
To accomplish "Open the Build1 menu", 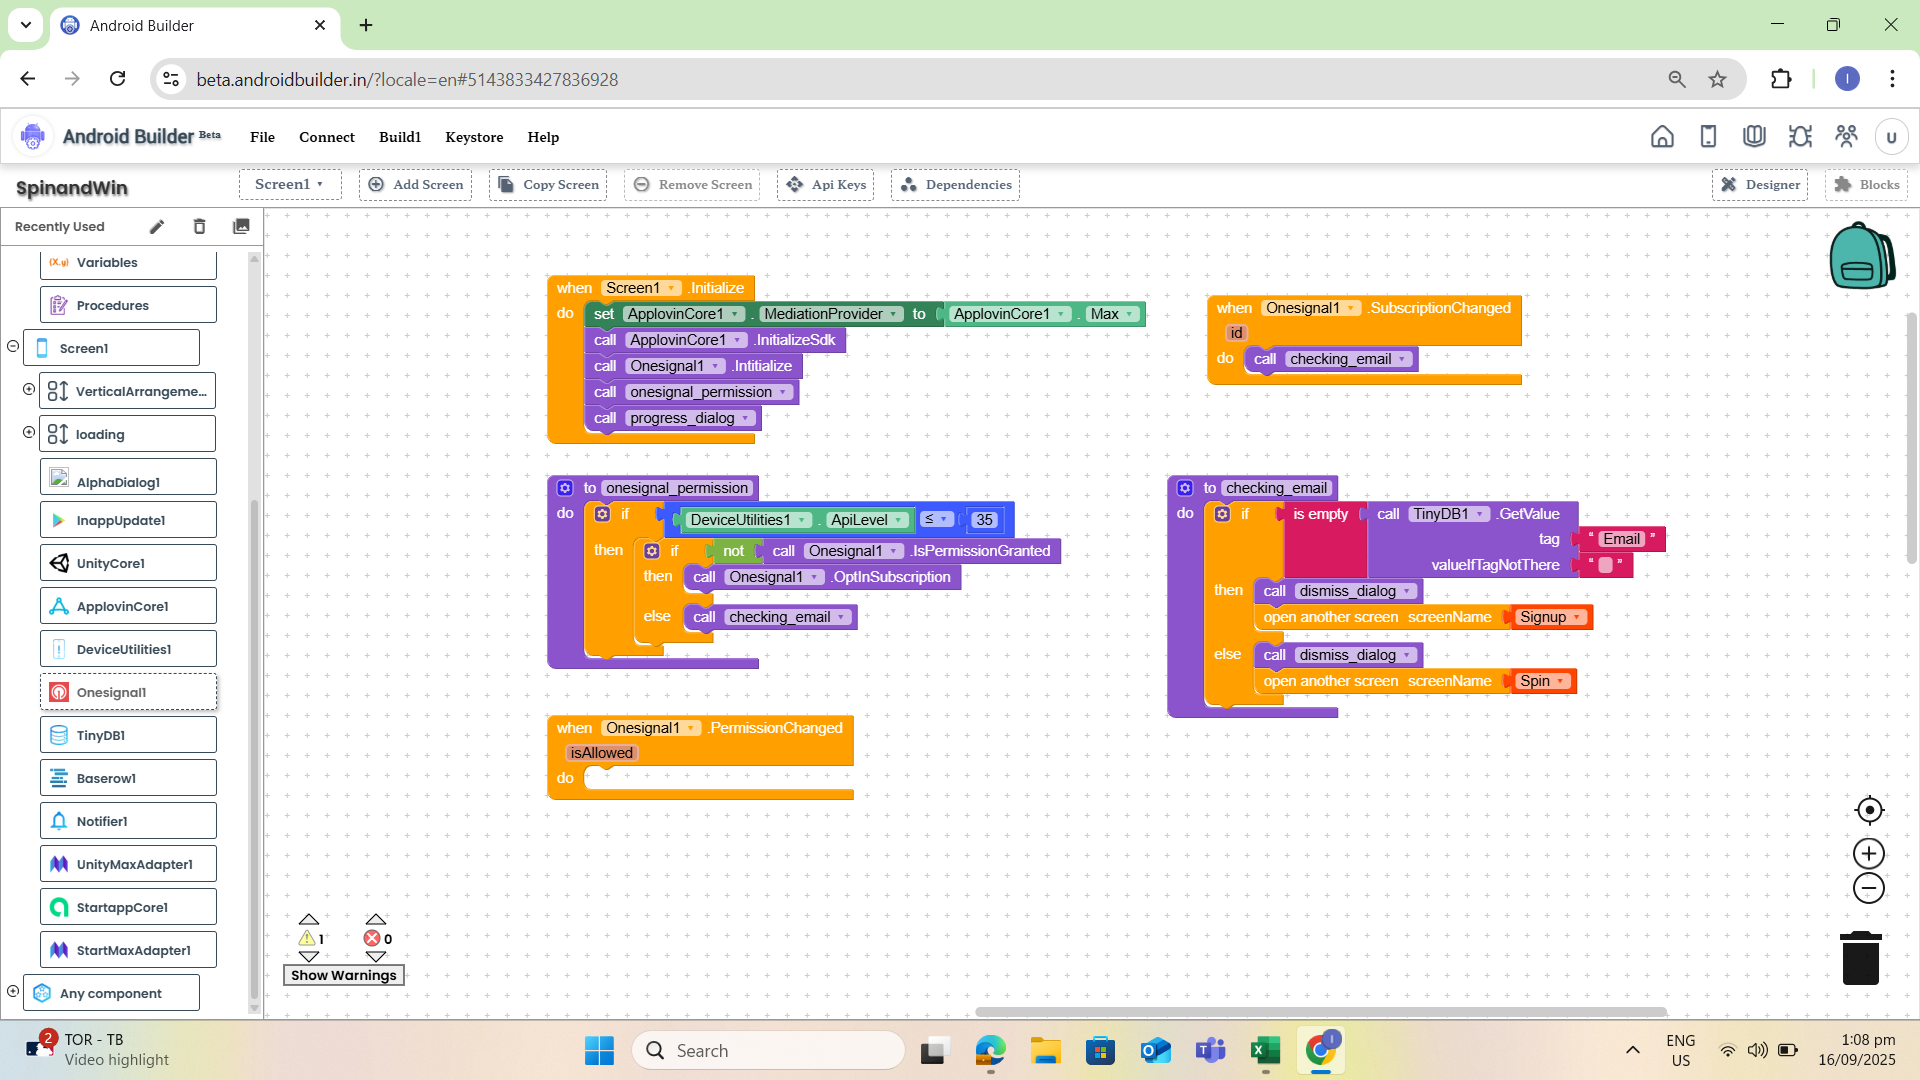I will pyautogui.click(x=399, y=137).
